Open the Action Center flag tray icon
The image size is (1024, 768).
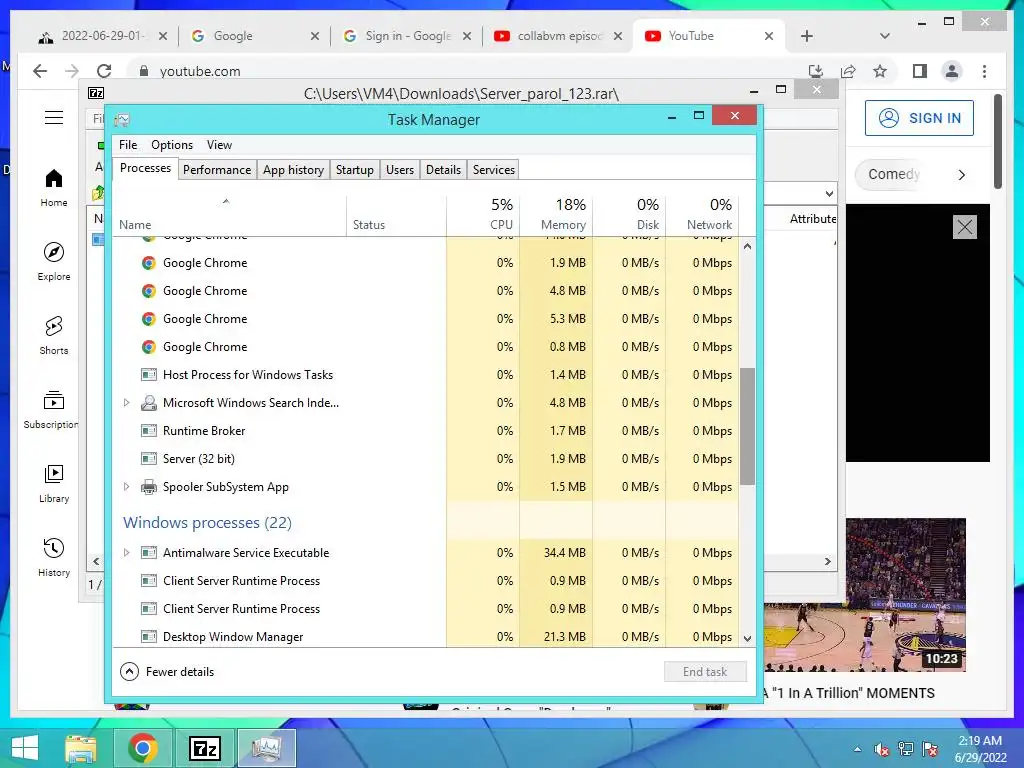pos(930,750)
